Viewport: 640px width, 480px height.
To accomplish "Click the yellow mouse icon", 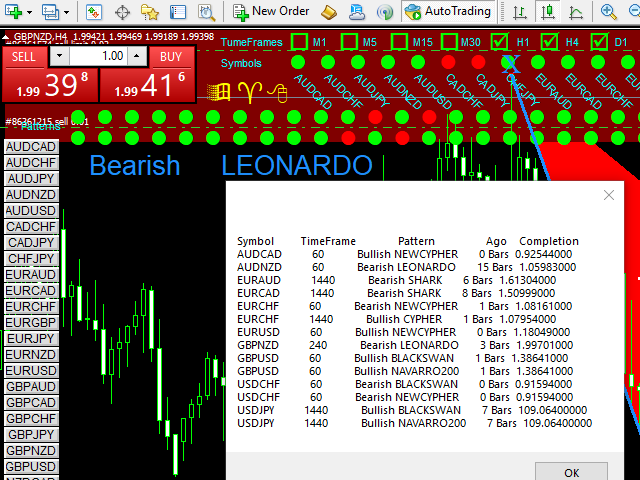I will [x=278, y=93].
